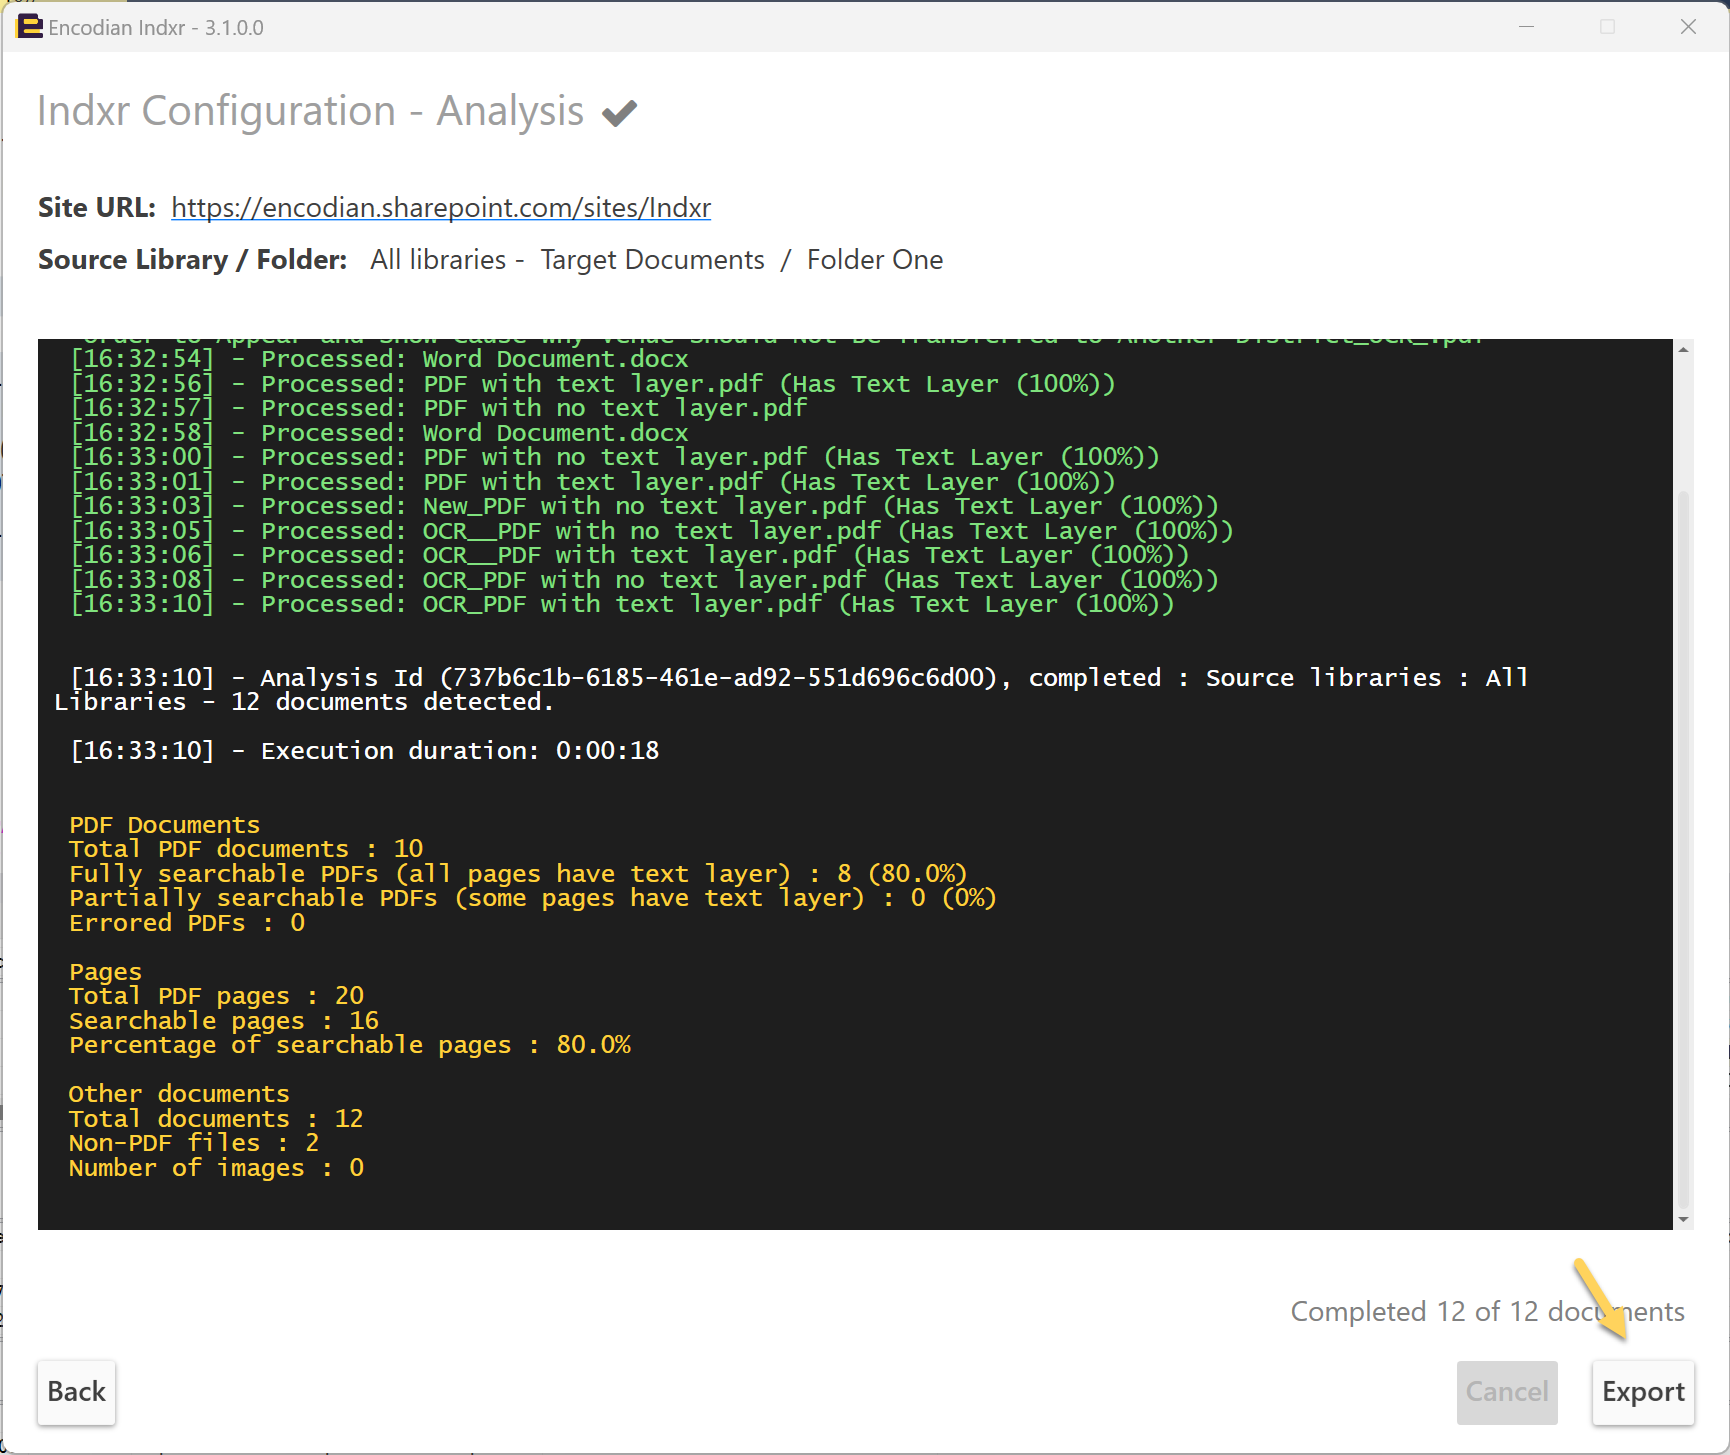The image size is (1730, 1455).
Task: Click the 'Number of images : 0' line
Action: tap(216, 1168)
